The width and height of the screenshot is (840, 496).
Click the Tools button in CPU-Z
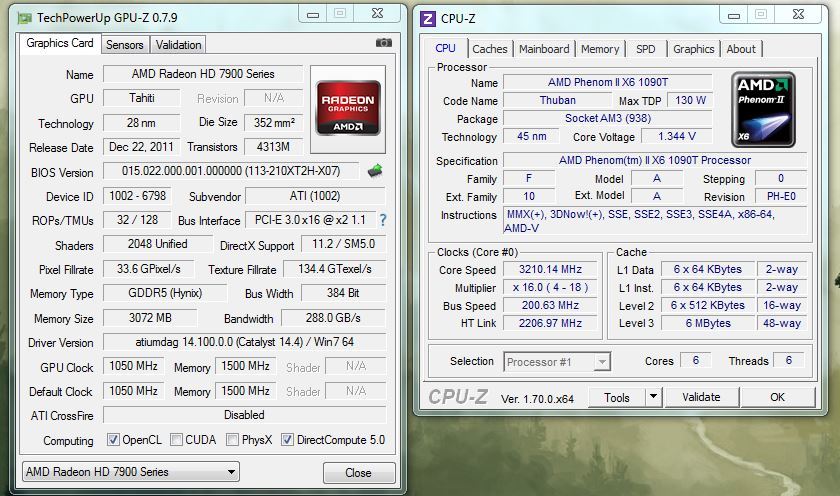click(617, 397)
